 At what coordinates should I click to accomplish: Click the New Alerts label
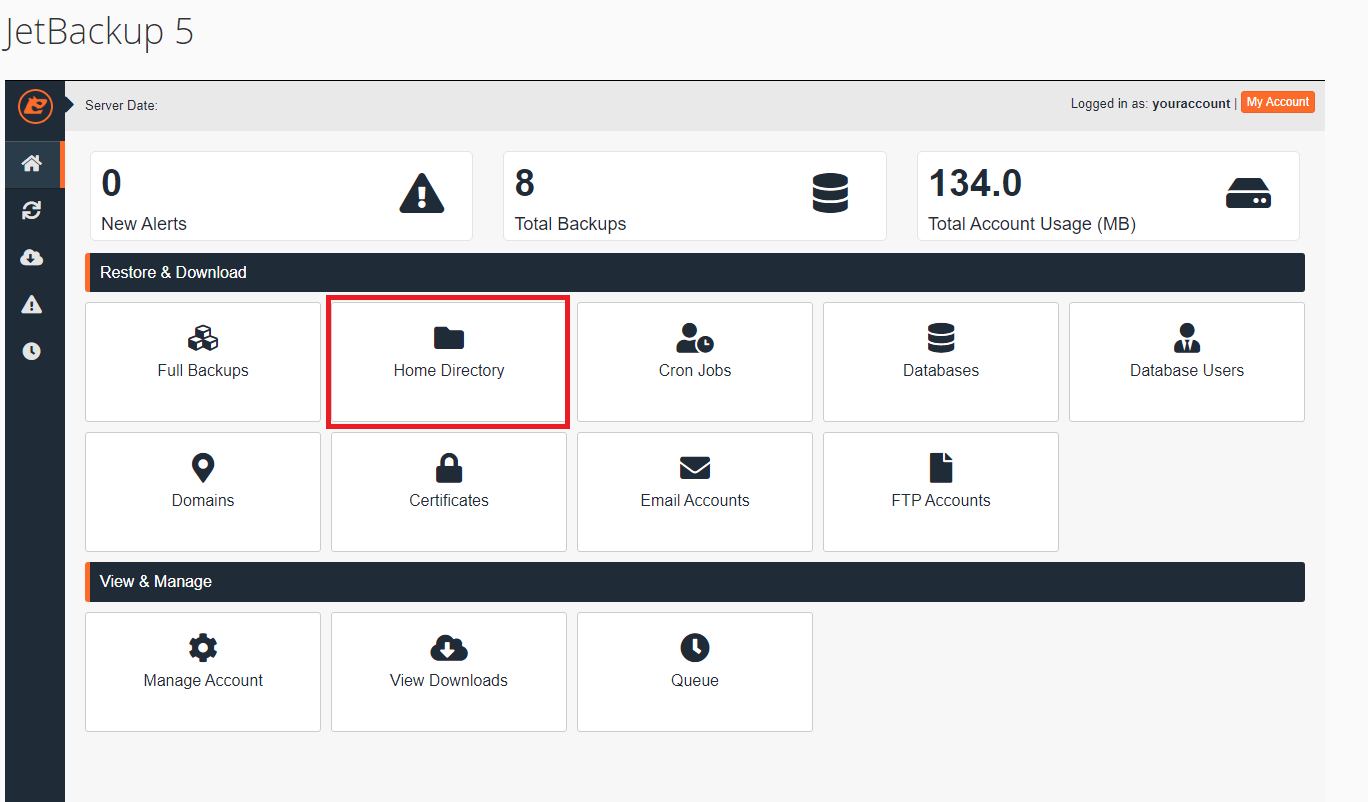point(144,224)
